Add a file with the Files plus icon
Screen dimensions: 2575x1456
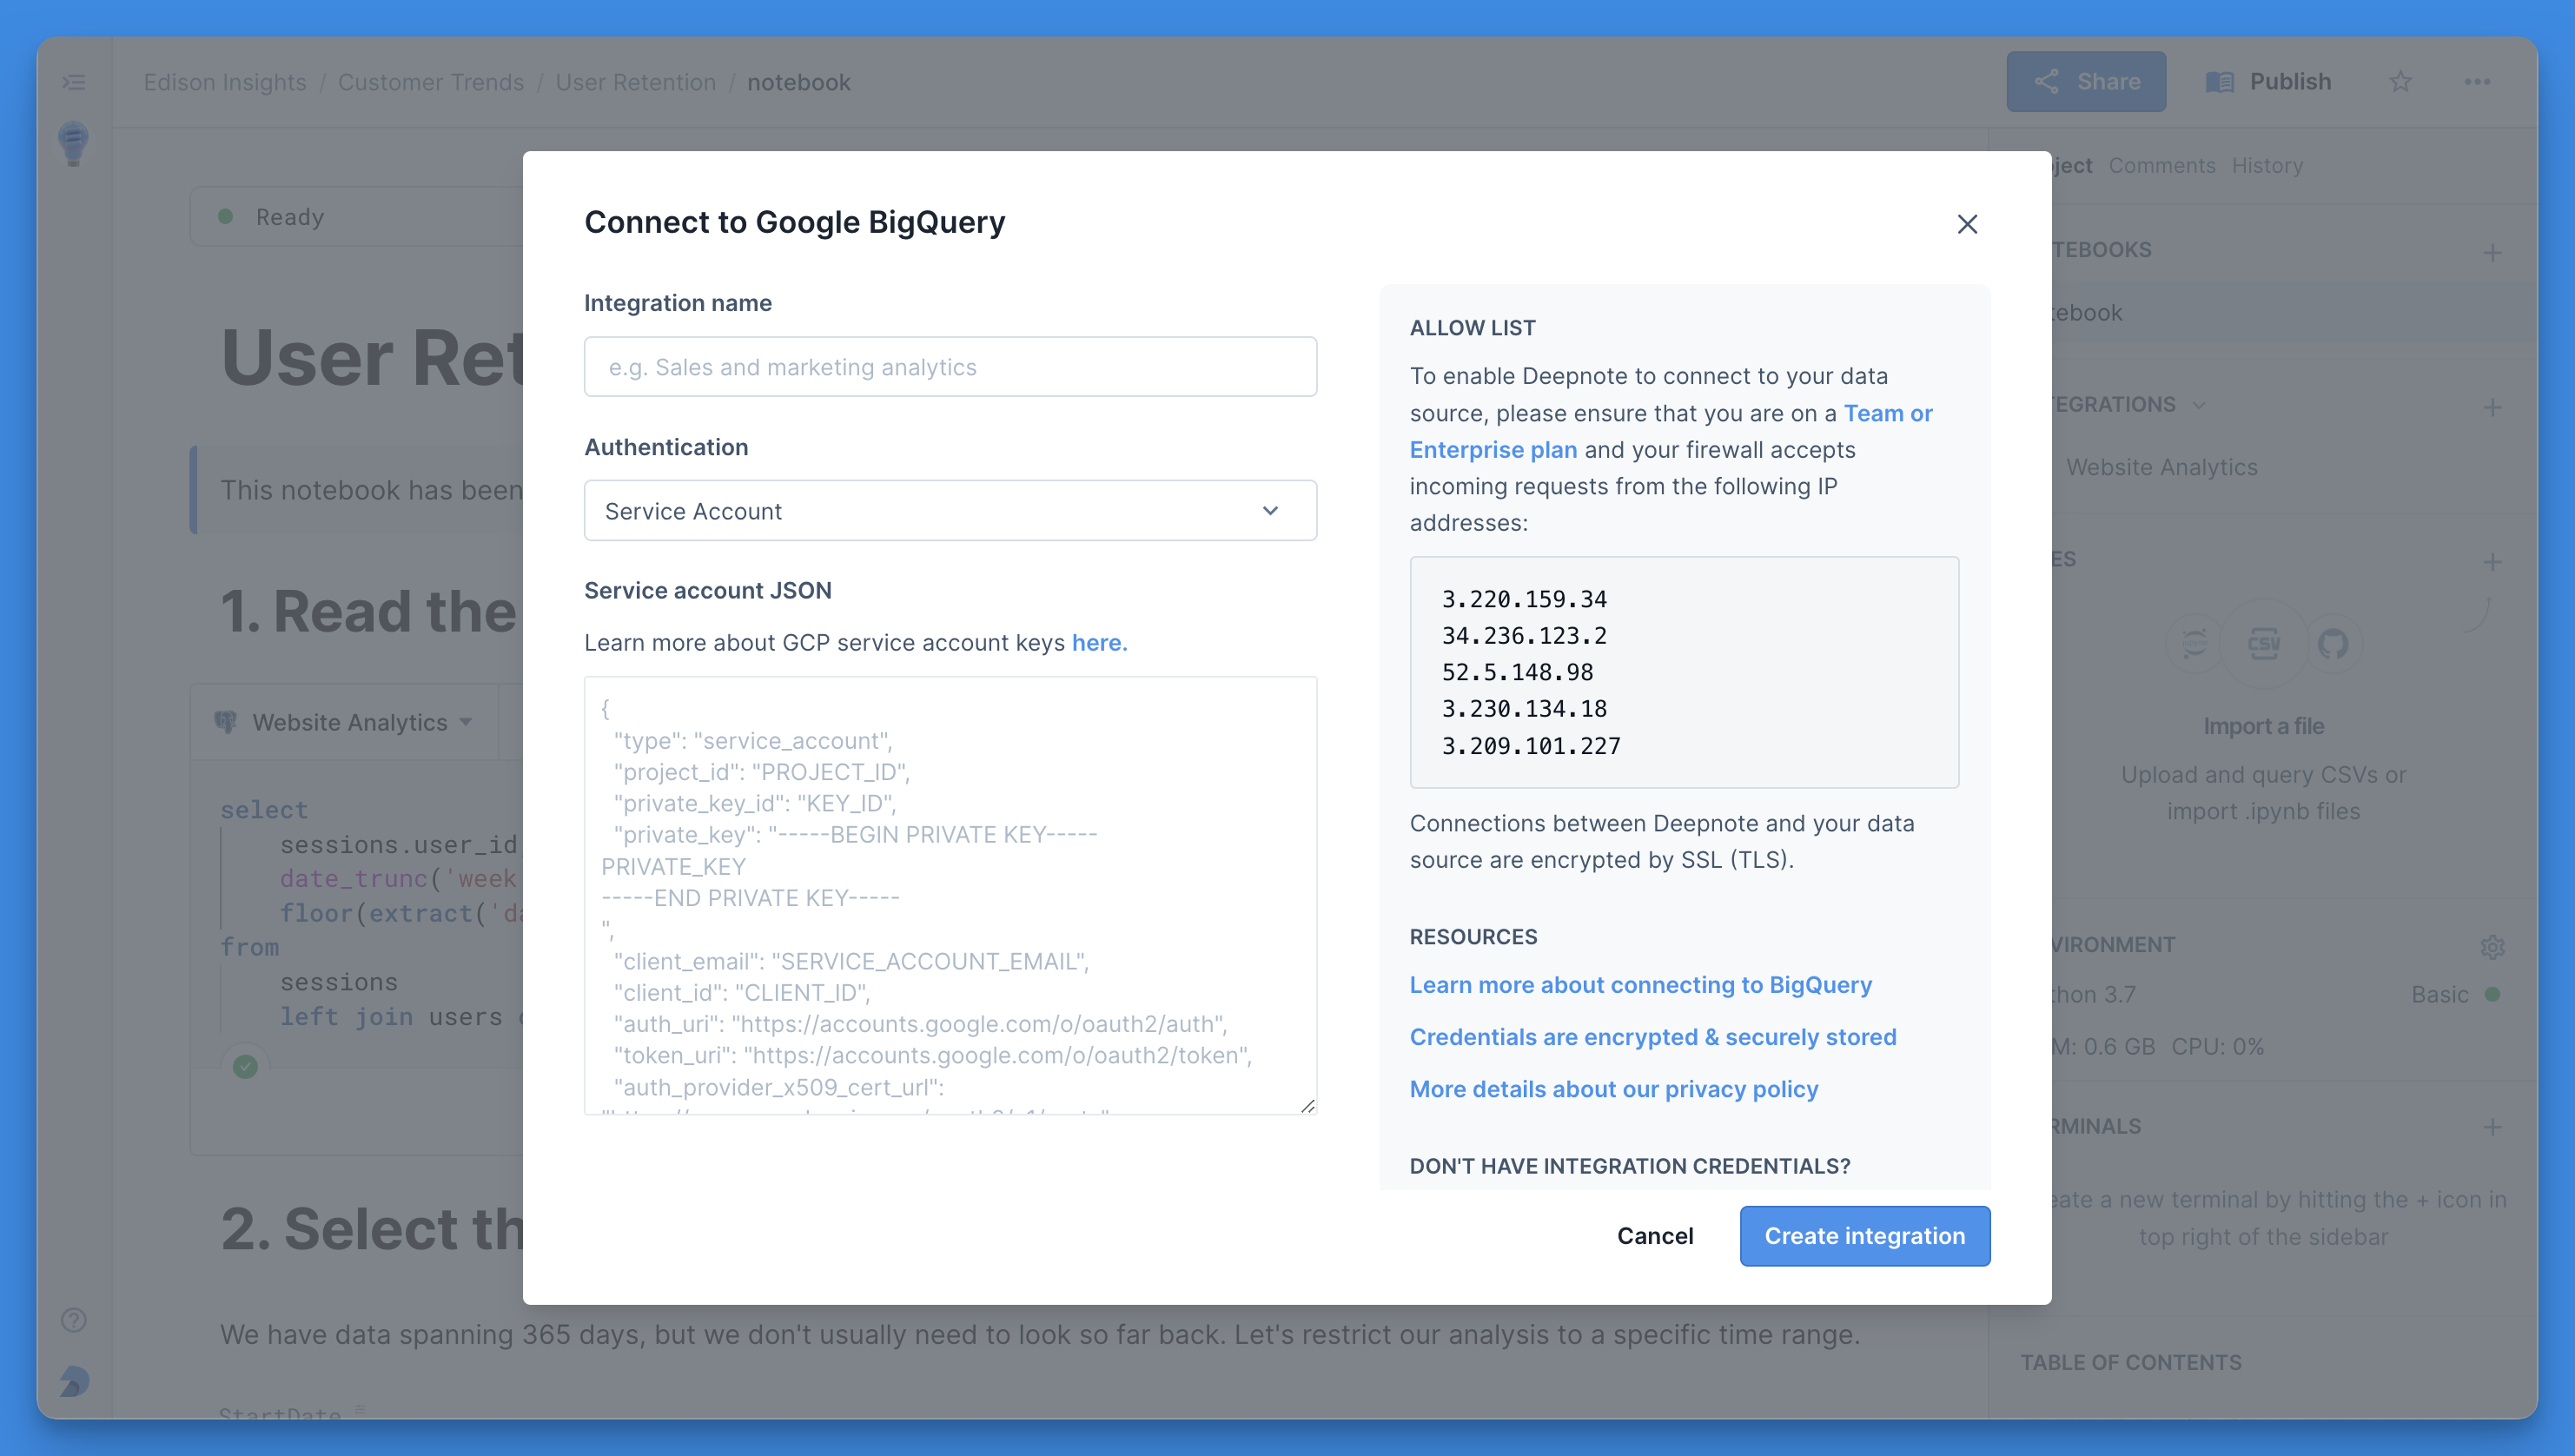tap(2492, 562)
